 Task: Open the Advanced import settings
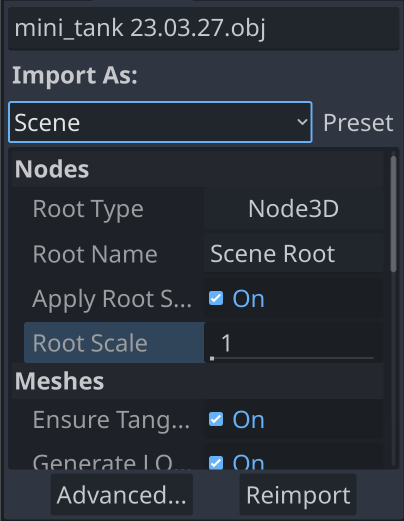click(x=122, y=495)
